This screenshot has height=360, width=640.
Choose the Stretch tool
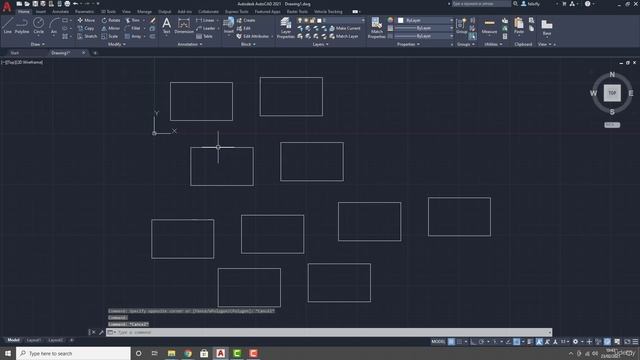click(87, 36)
